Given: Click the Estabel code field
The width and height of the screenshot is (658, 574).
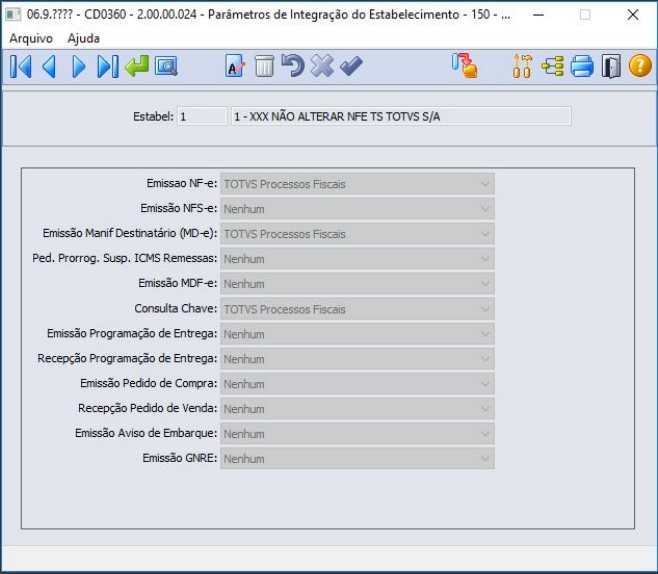Looking at the screenshot, I should pos(202,116).
